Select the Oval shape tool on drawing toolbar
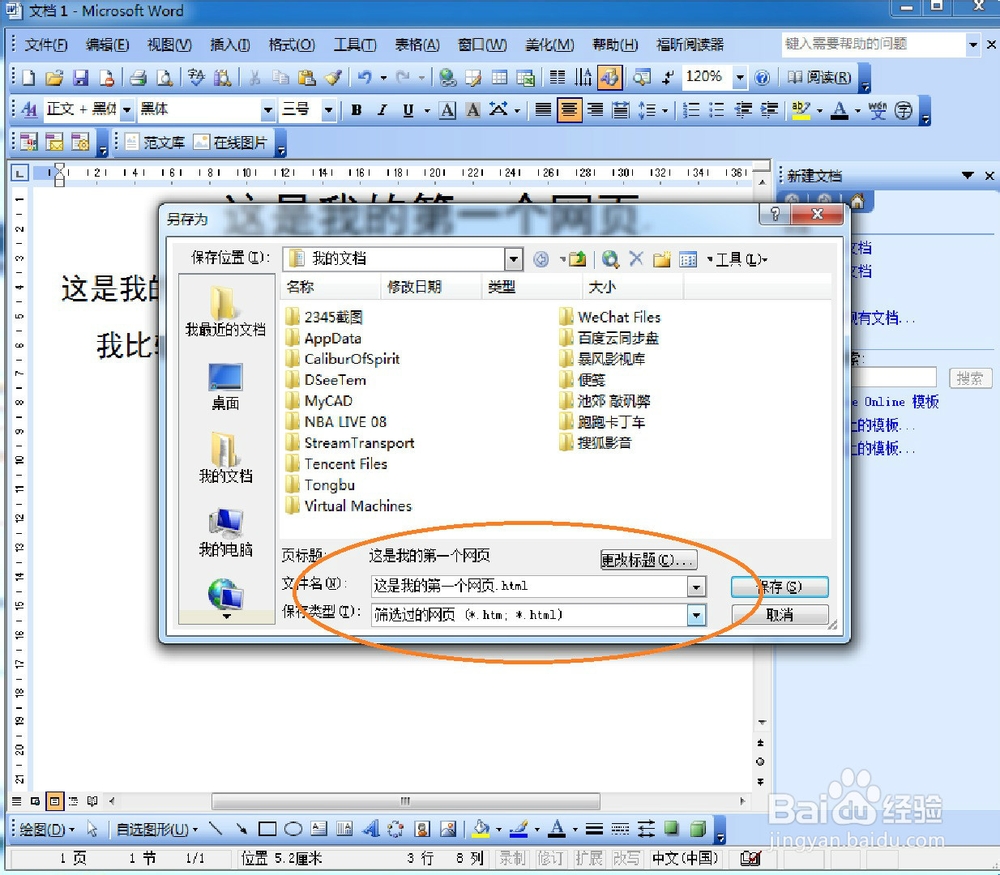Viewport: 1000px width, 875px height. [x=293, y=829]
